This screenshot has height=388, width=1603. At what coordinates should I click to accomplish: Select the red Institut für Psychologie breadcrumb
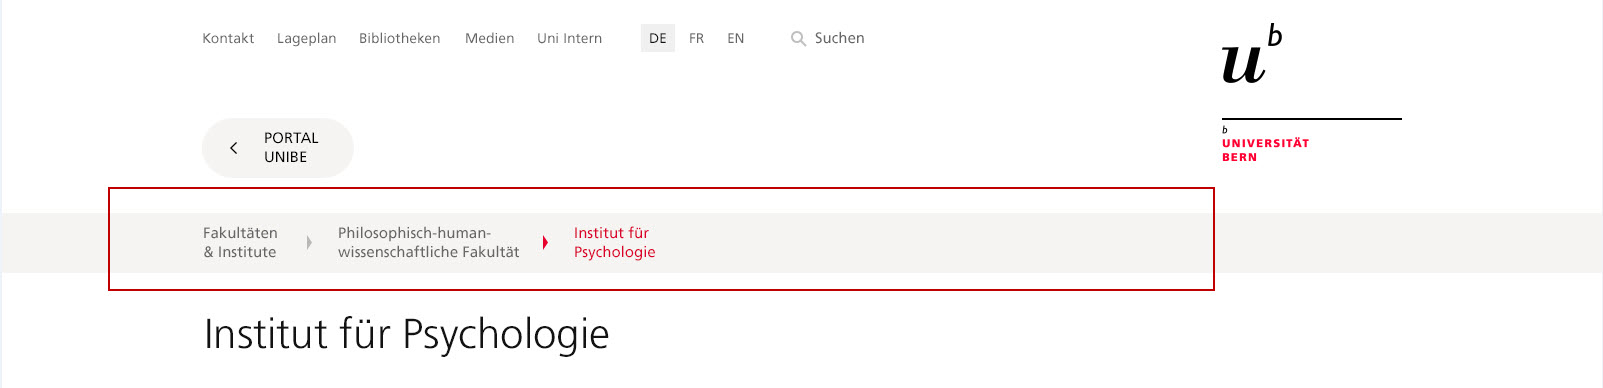point(614,242)
